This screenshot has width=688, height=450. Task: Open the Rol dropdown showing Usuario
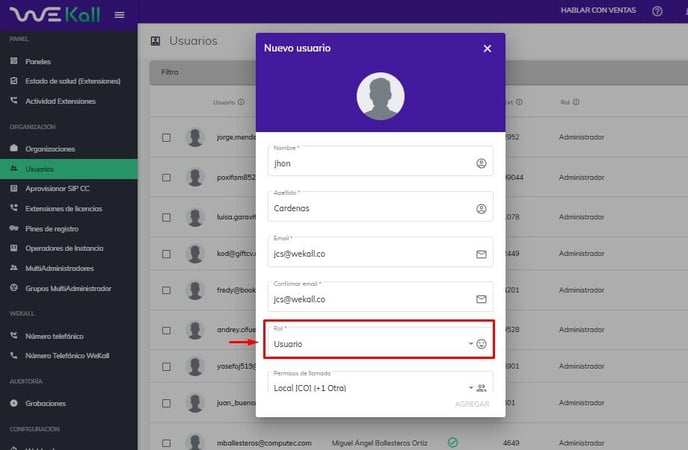pyautogui.click(x=370, y=344)
